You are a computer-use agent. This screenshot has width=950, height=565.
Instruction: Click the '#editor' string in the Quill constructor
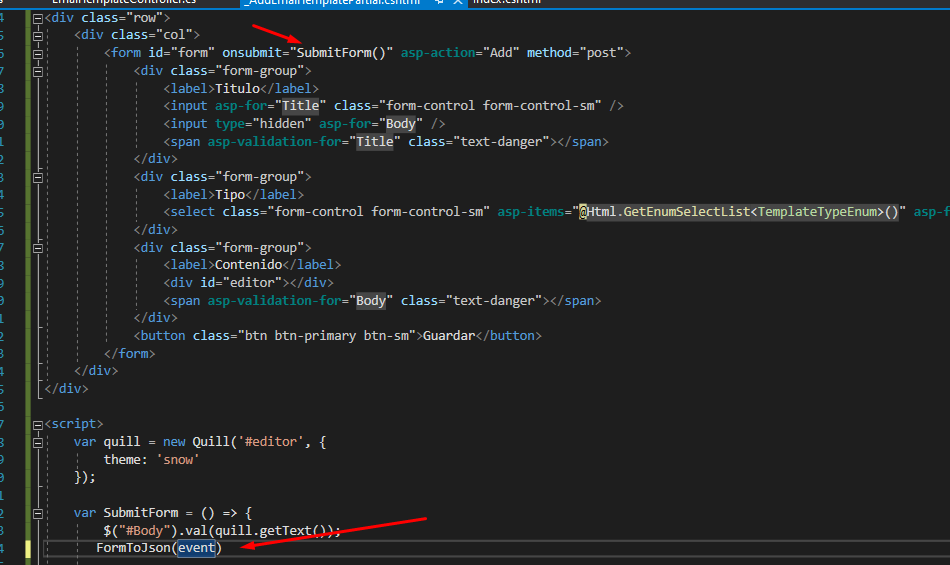271,442
